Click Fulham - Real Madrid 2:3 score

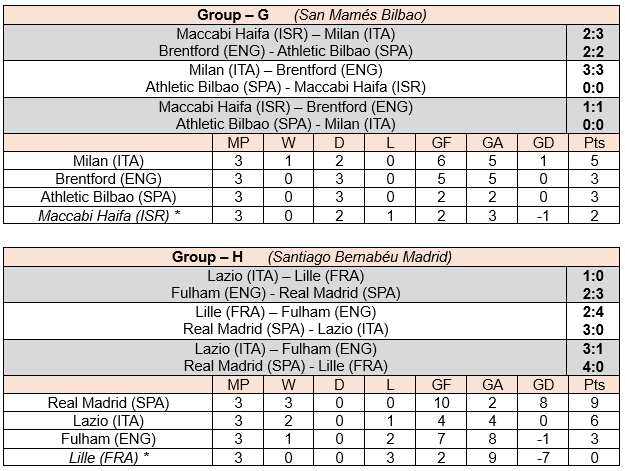pyautogui.click(x=593, y=293)
